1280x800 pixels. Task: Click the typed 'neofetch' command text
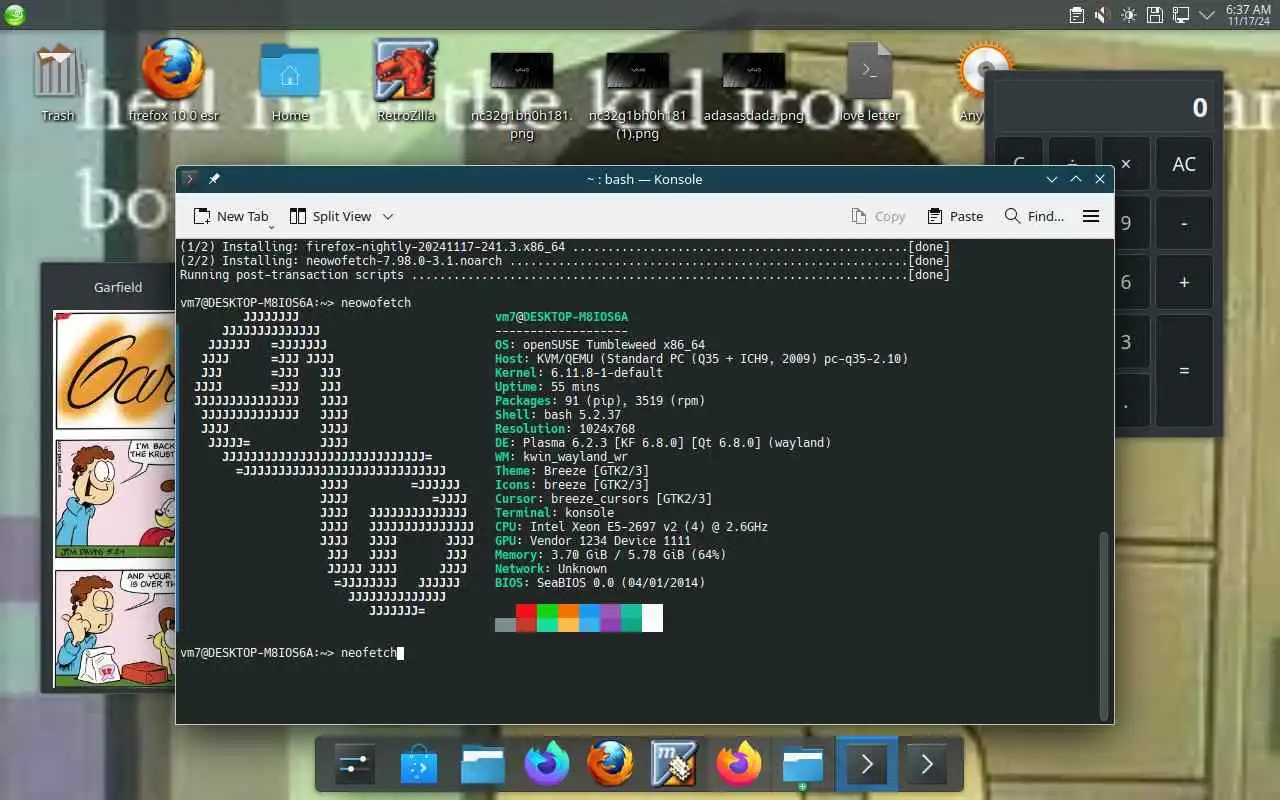tap(368, 653)
